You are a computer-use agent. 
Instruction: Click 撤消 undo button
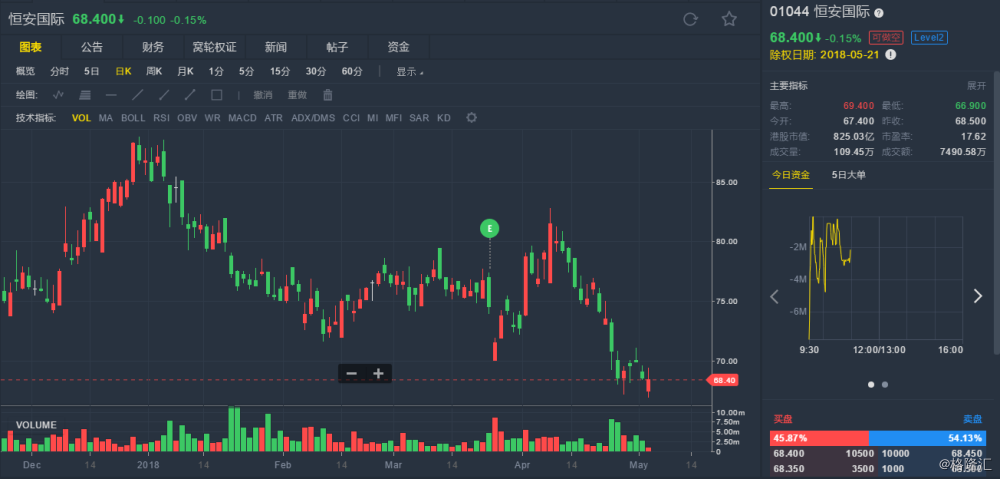tap(263, 95)
